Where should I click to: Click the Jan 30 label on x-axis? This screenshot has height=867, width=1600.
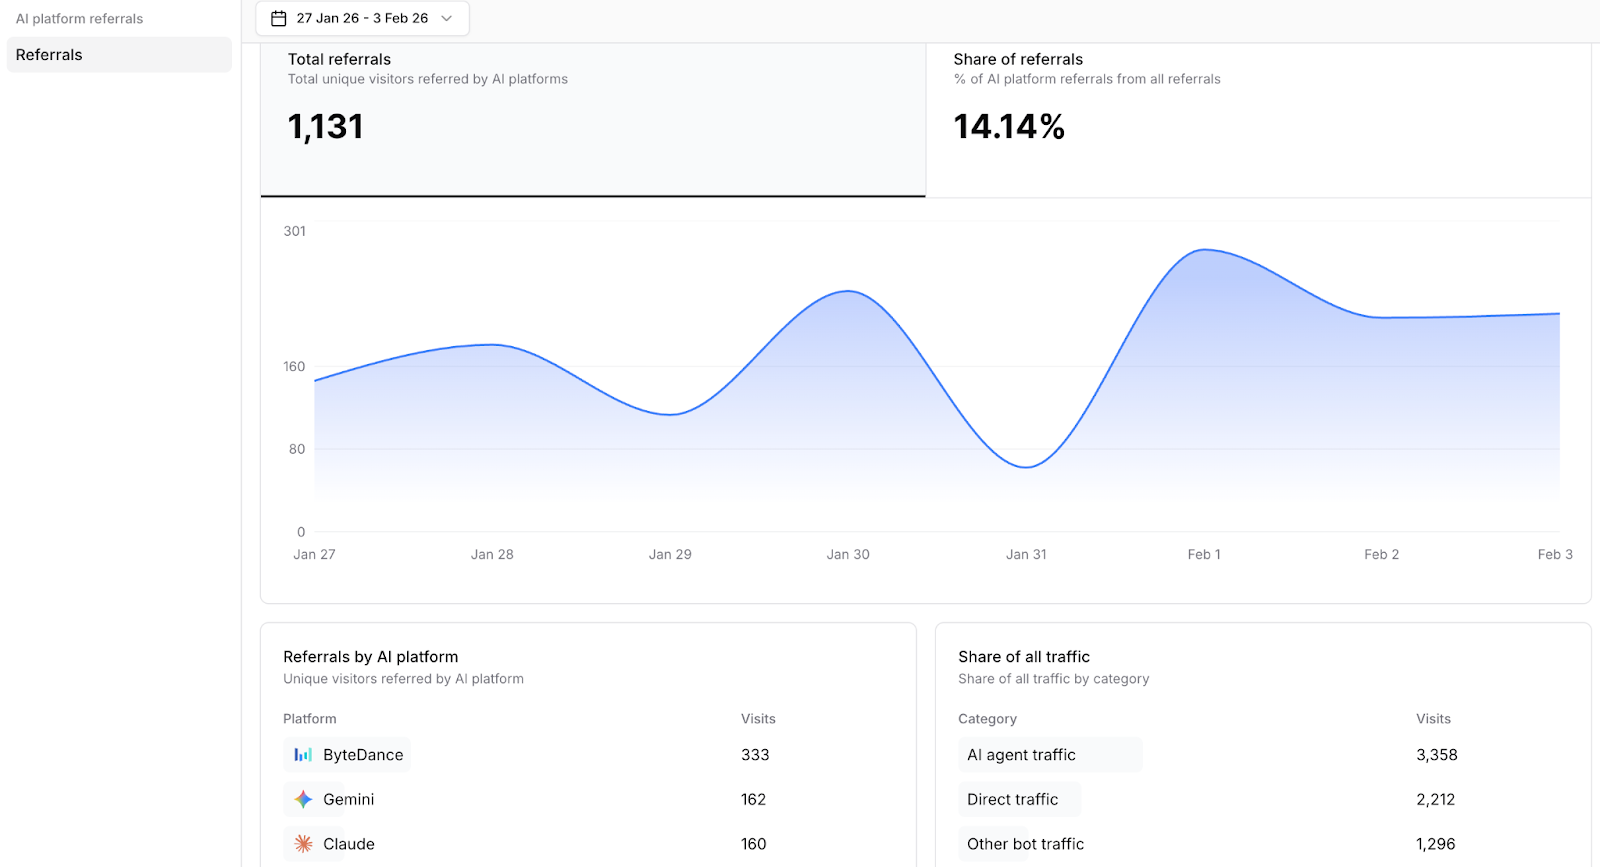coord(848,554)
